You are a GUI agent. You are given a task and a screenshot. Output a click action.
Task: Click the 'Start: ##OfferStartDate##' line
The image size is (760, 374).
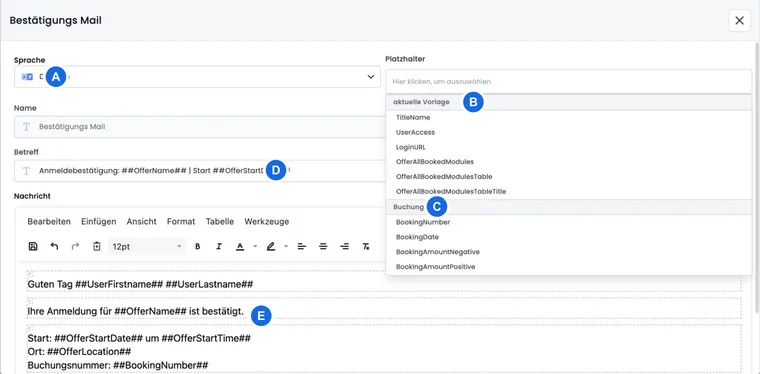click(x=139, y=338)
